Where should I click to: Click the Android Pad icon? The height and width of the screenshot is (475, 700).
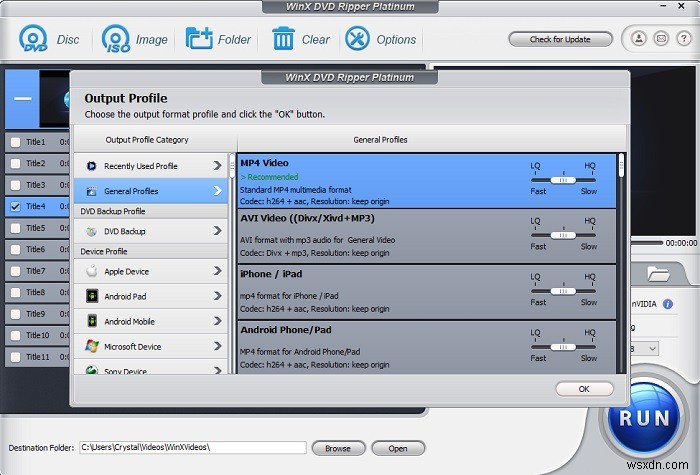click(92, 296)
